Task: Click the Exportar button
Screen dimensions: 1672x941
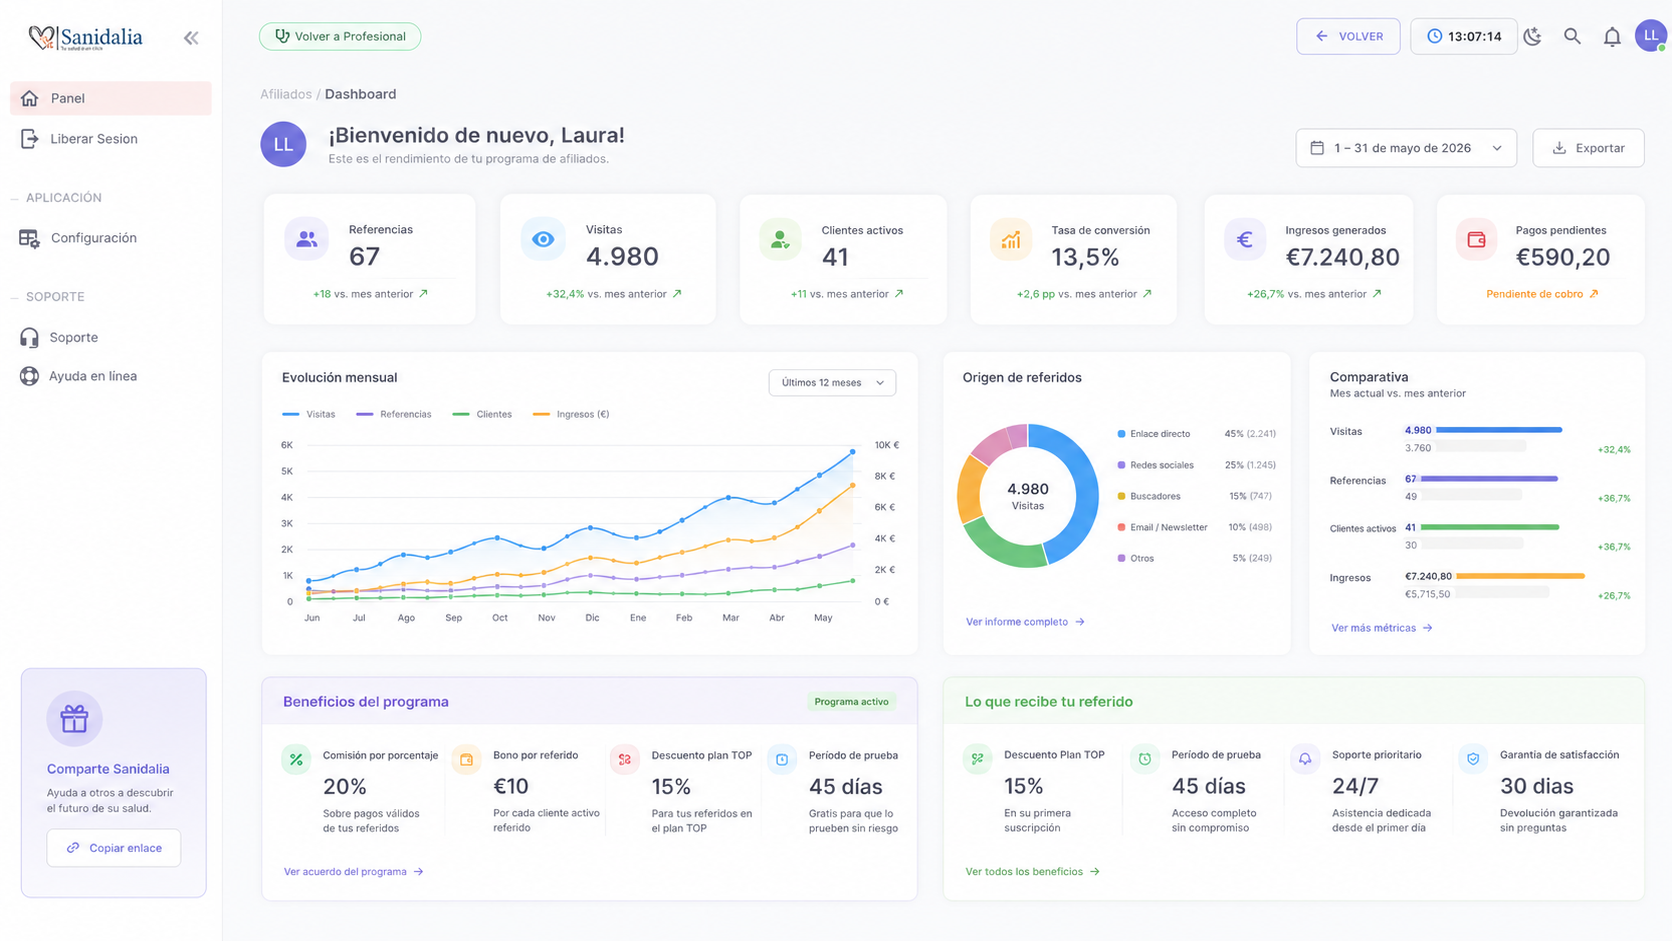Action: (x=1588, y=148)
